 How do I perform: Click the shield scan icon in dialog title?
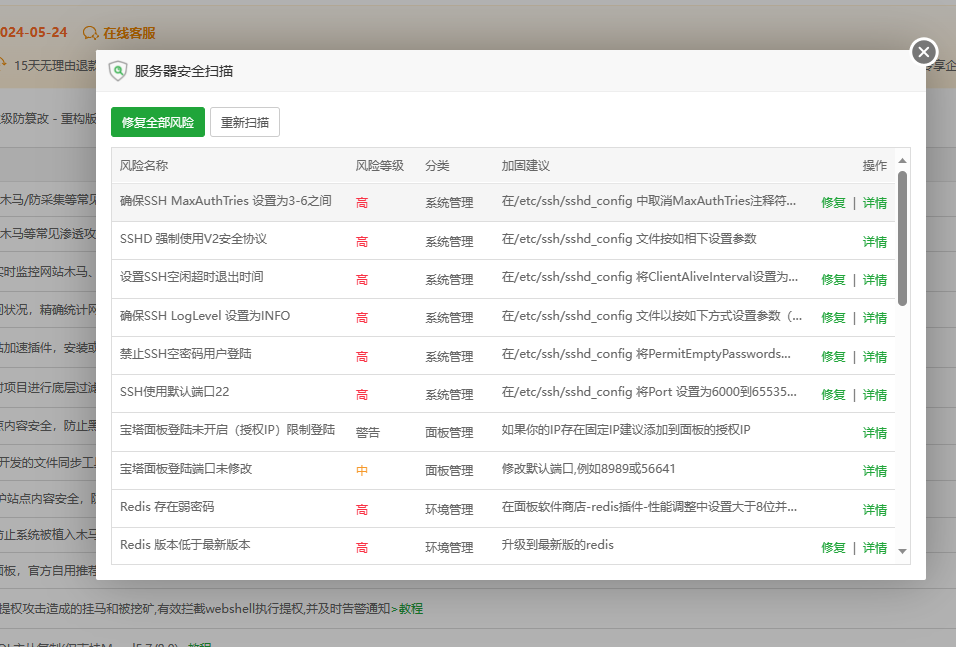118,71
